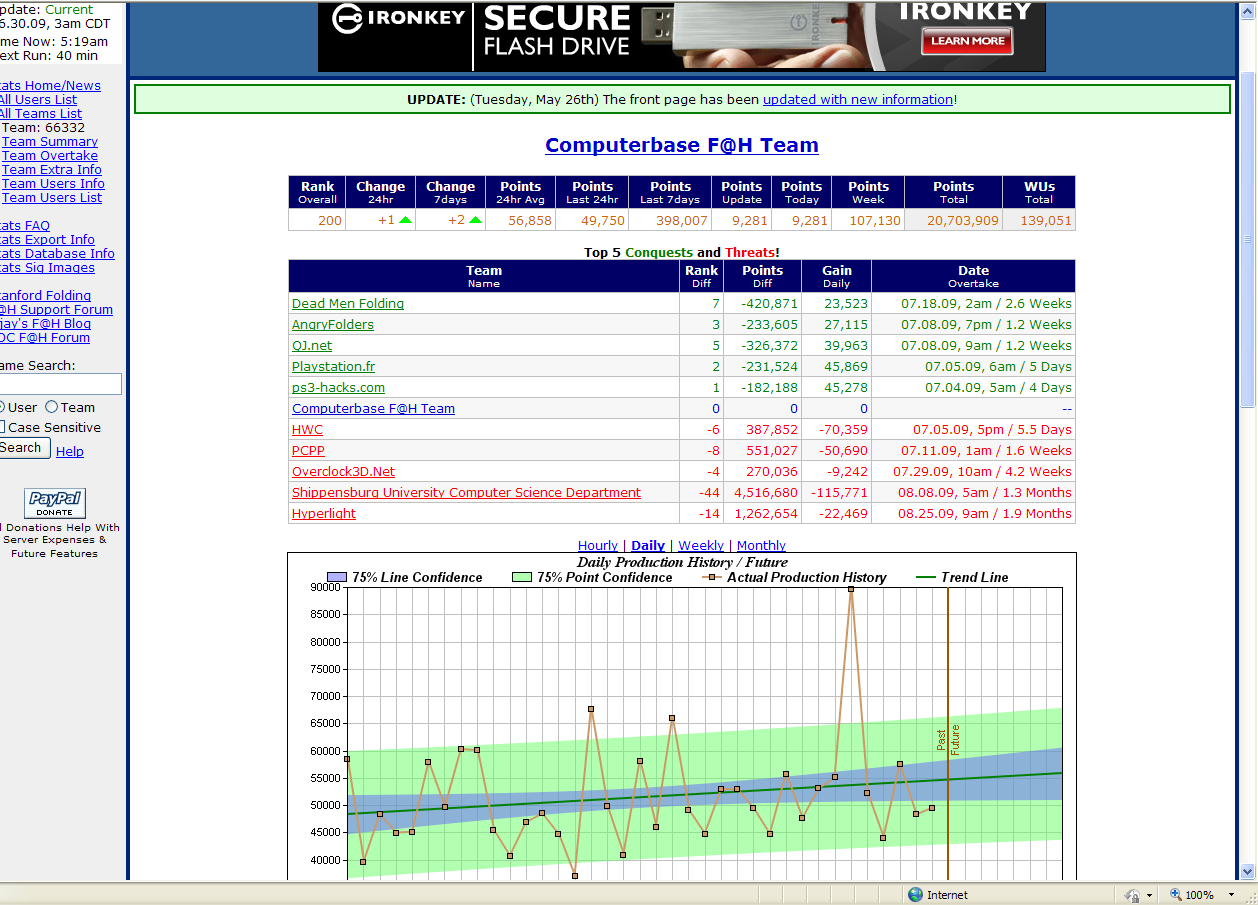The width and height of the screenshot is (1258, 905).
Task: Go to Stats Home/News page
Action: (50, 86)
